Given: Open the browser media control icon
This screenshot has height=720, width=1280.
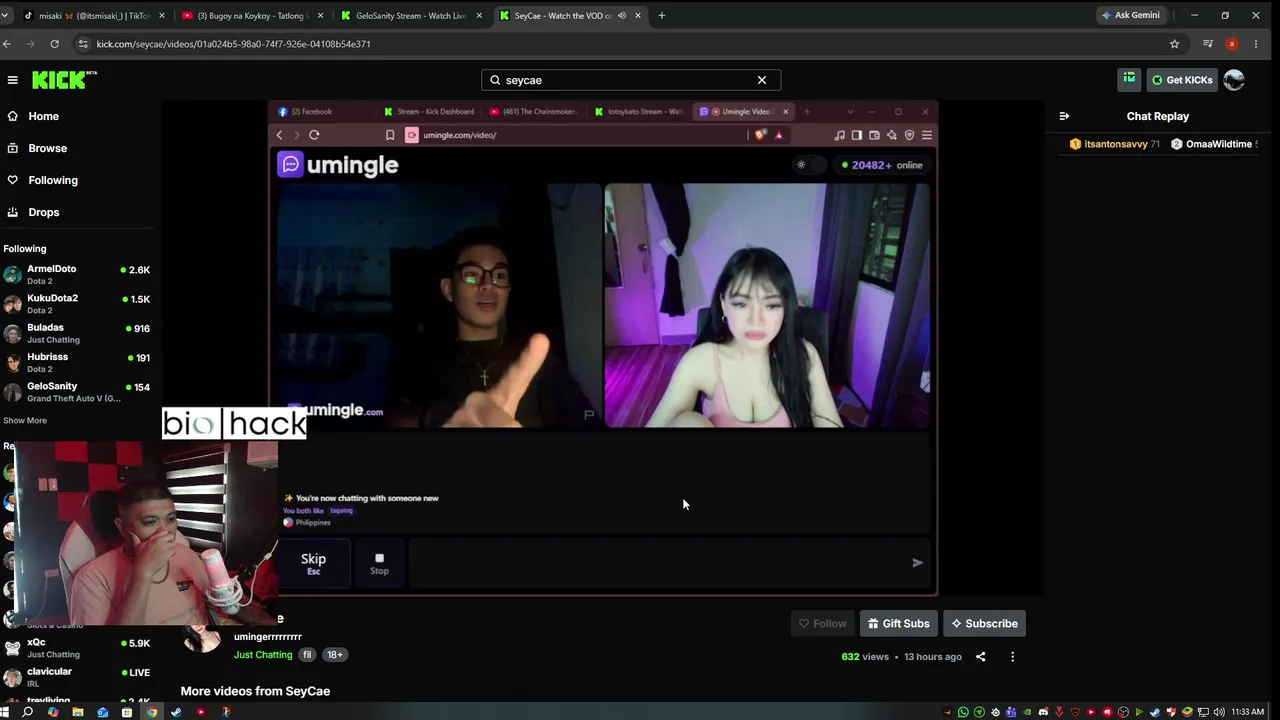Looking at the screenshot, I should (x=1207, y=44).
